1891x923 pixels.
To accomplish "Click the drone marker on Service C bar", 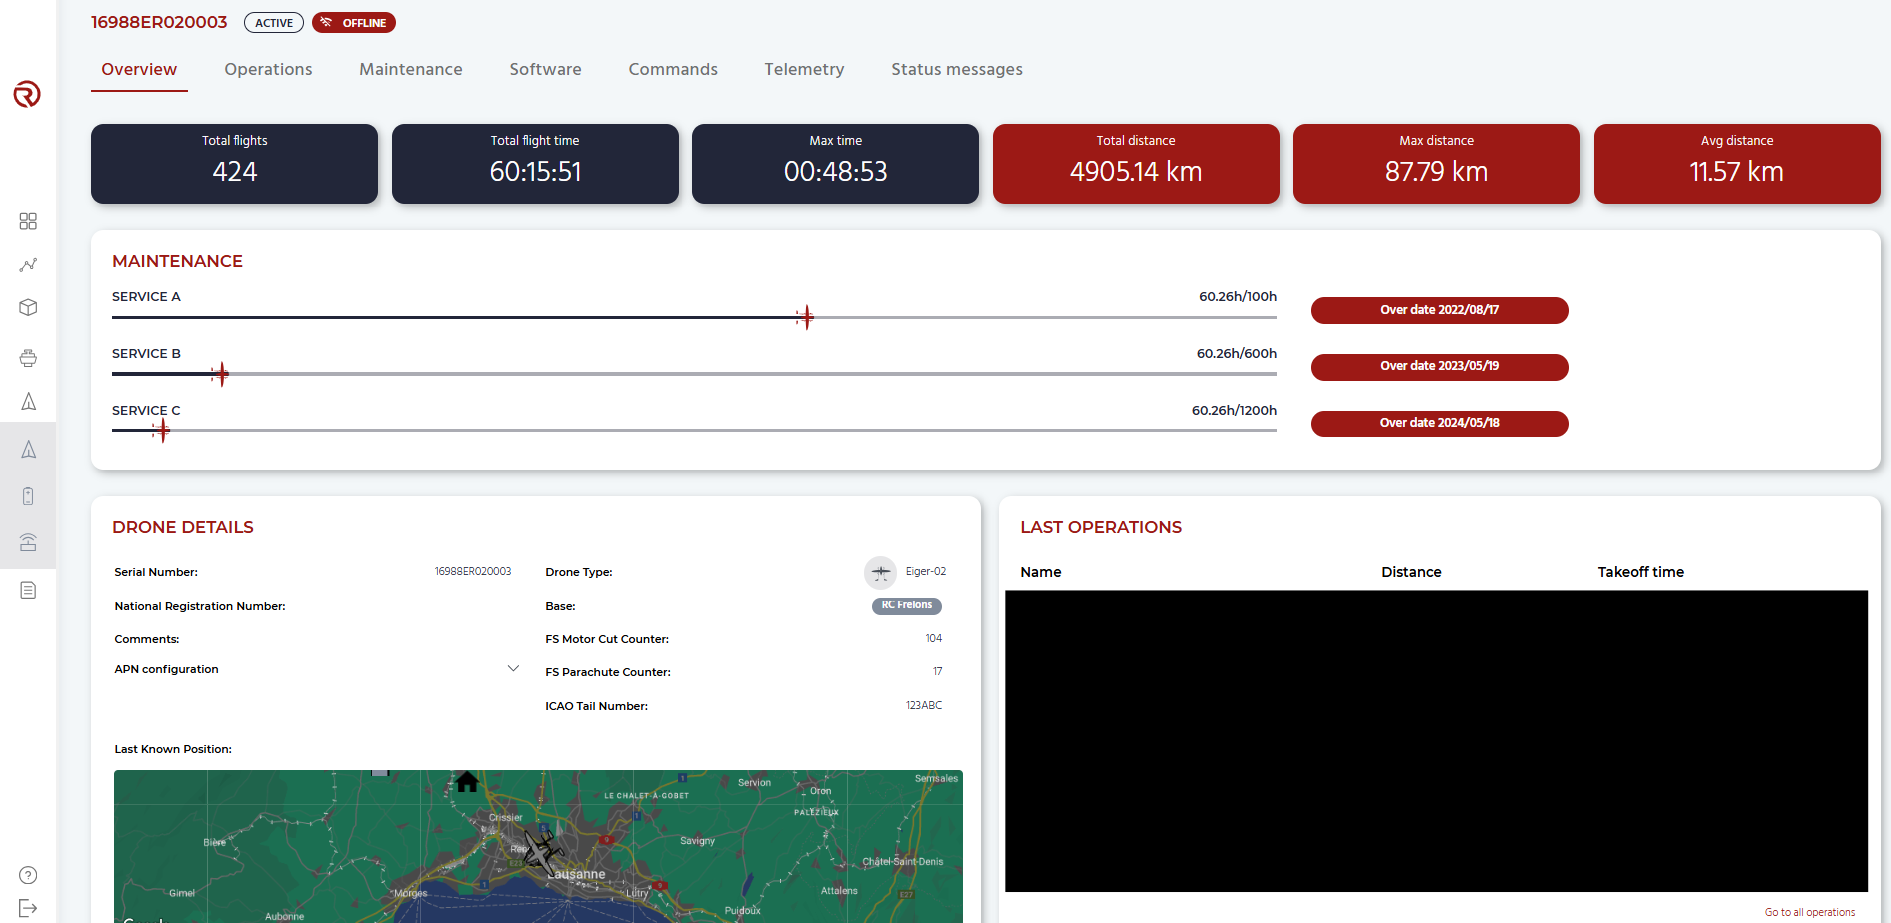I will click(x=162, y=431).
